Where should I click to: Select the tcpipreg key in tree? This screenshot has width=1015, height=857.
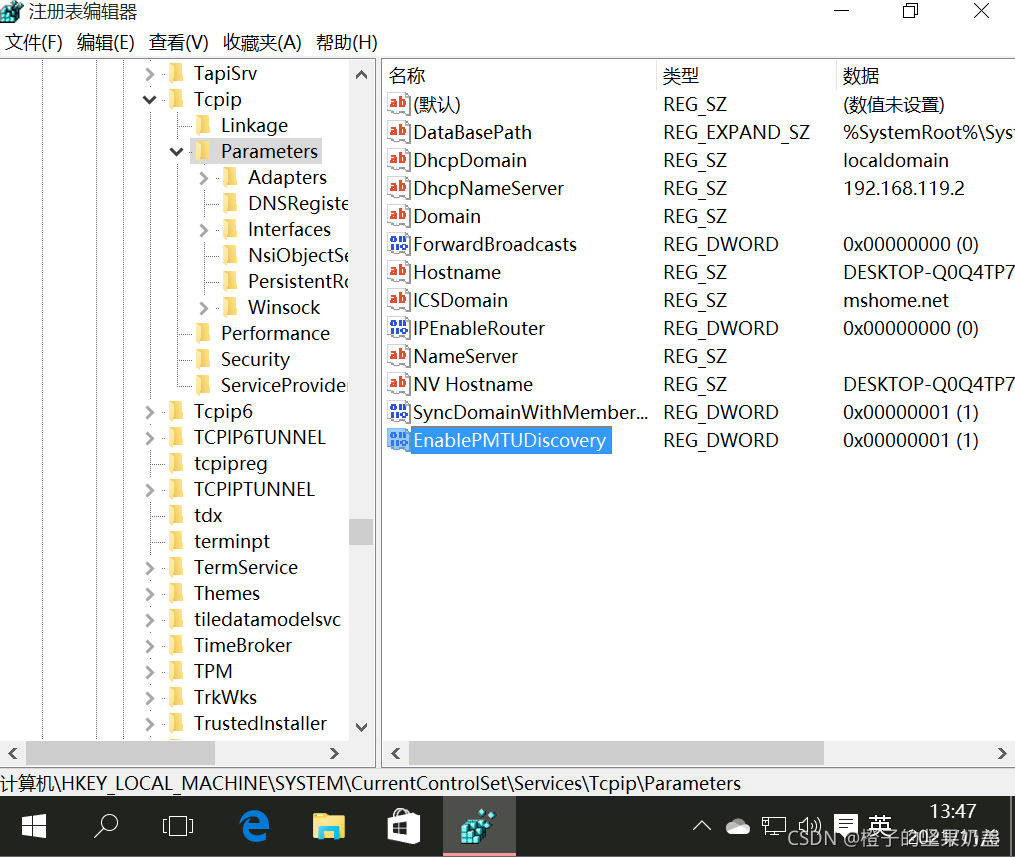(230, 463)
